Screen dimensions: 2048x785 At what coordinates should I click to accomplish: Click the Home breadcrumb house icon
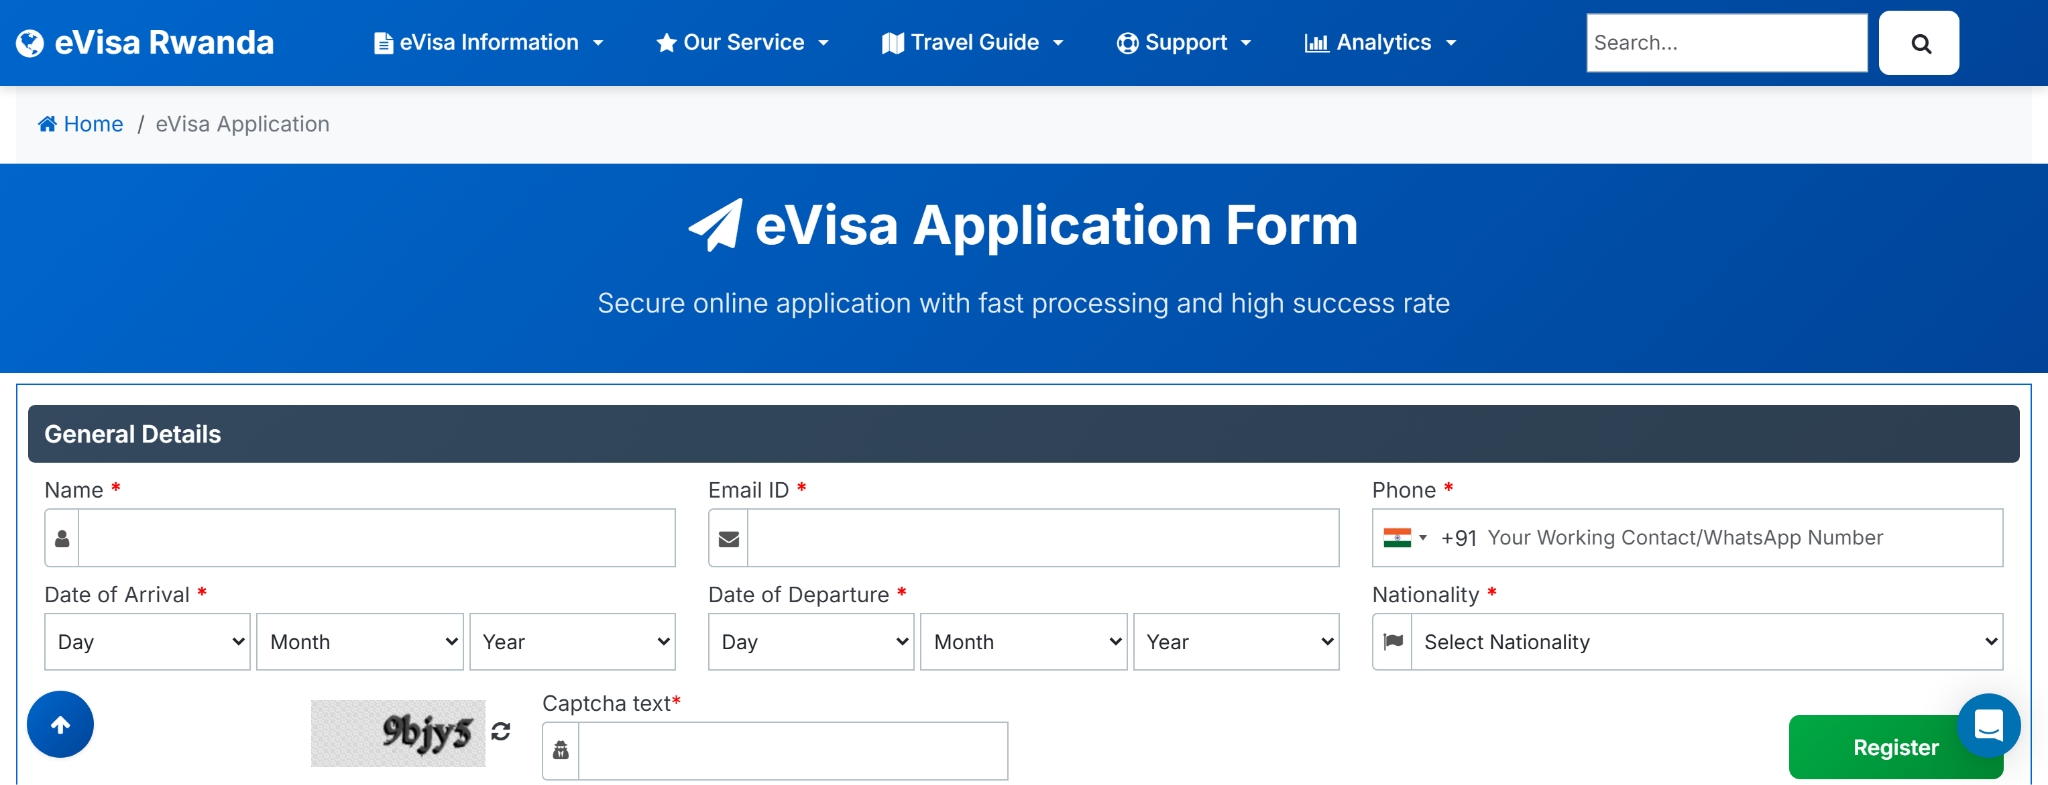coord(47,124)
